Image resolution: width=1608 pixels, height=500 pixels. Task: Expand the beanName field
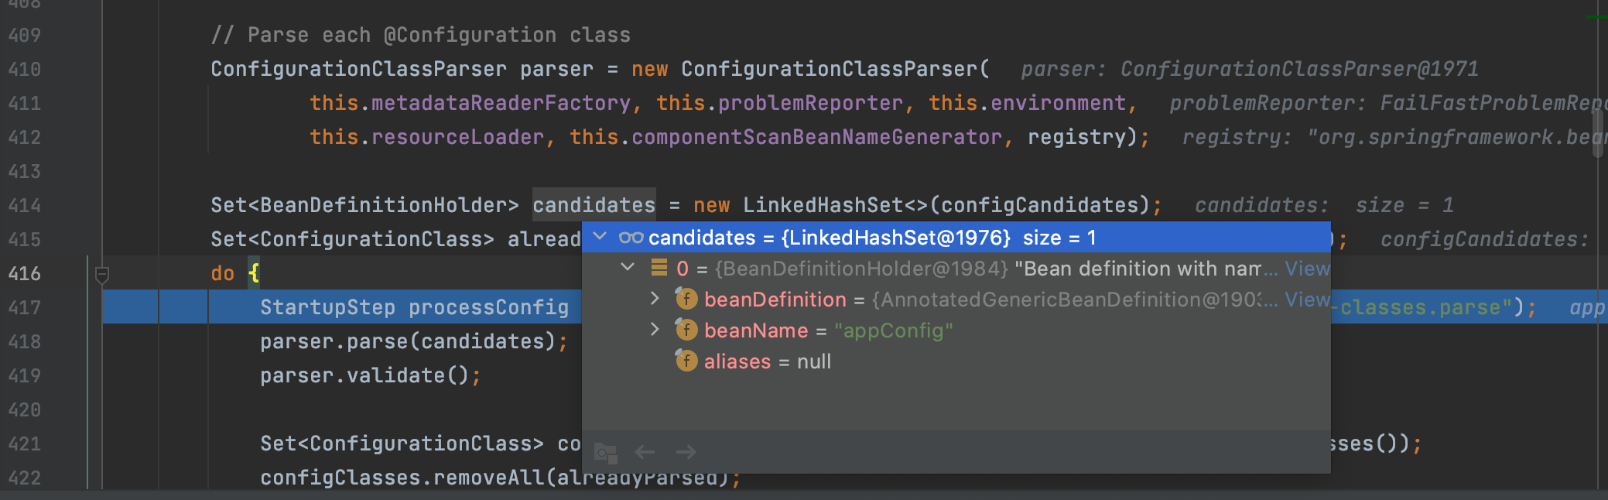655,330
